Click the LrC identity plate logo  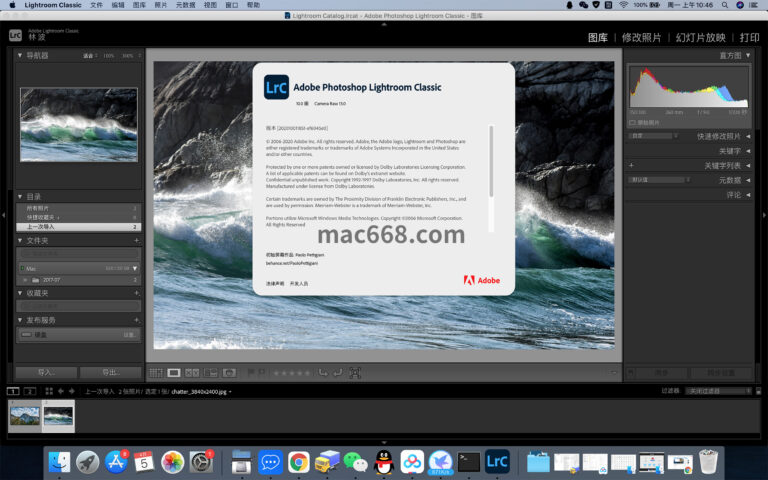pyautogui.click(x=15, y=35)
